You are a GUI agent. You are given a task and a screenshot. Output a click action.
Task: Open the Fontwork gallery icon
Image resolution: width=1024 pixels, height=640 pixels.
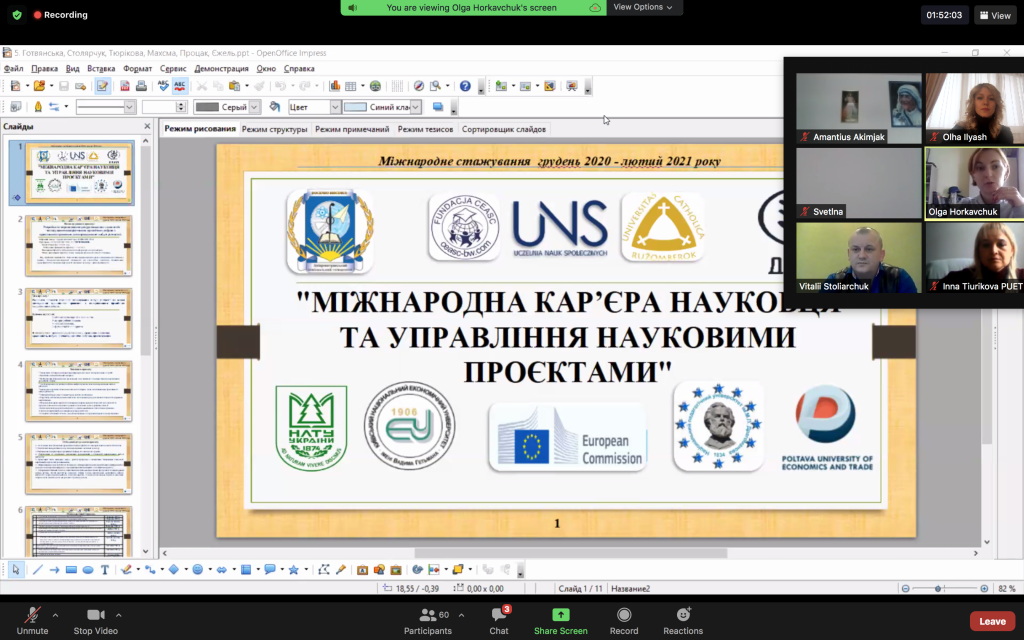(x=362, y=569)
